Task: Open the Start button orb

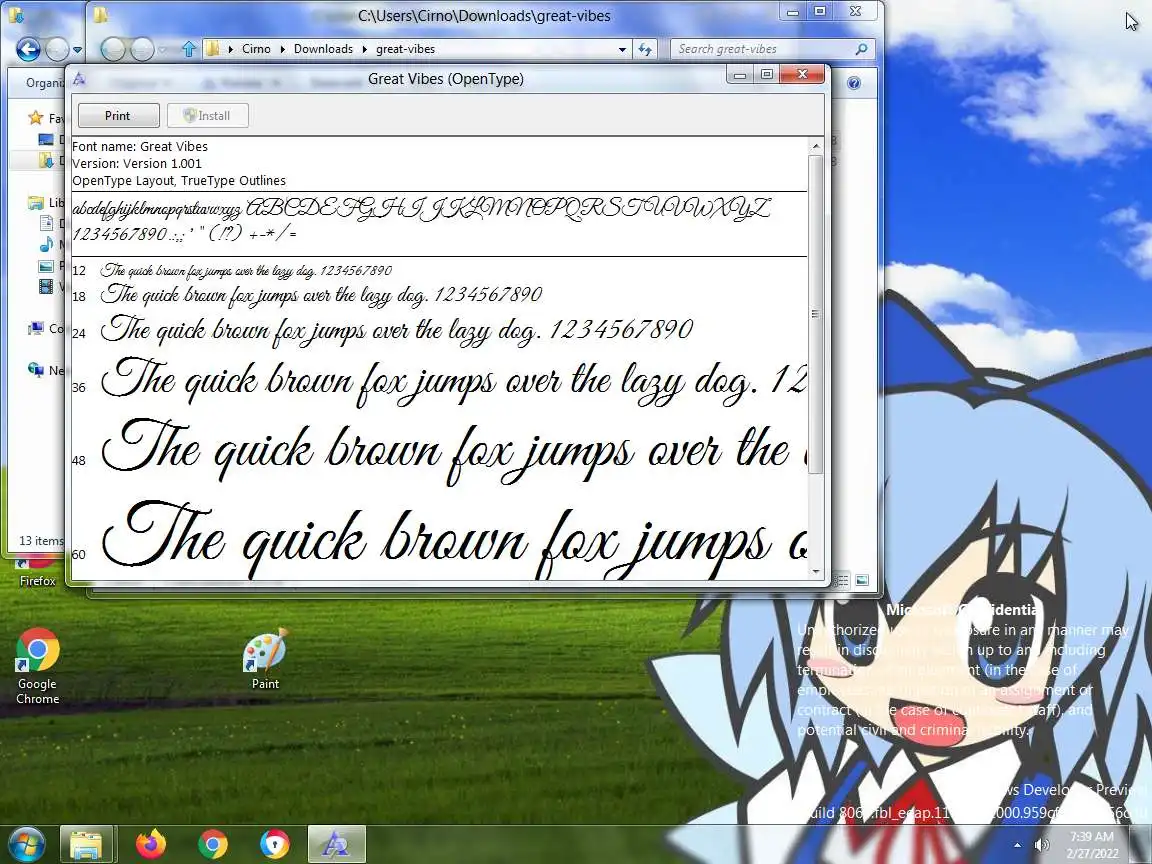Action: click(24, 843)
